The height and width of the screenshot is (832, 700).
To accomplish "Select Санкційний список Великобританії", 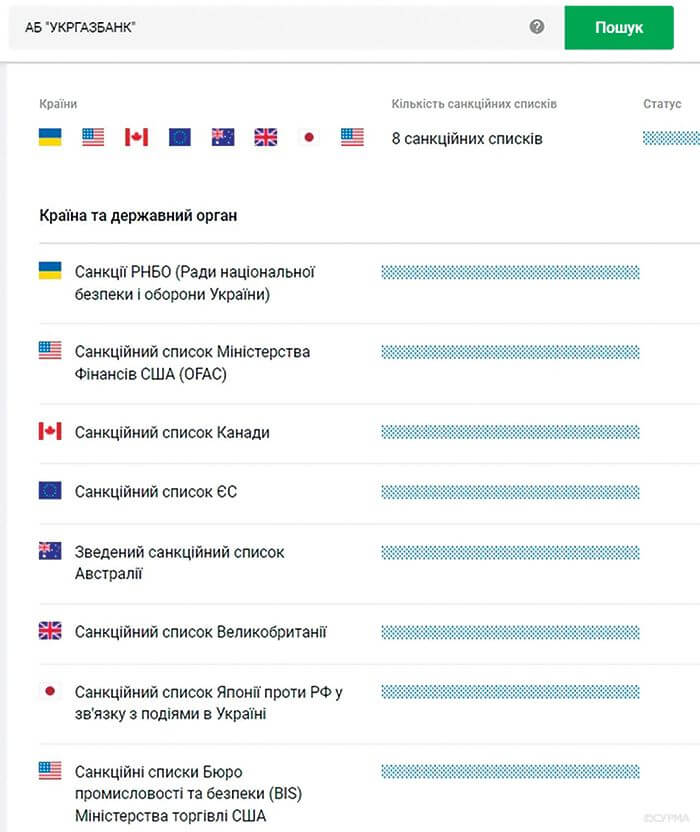I will [200, 632].
